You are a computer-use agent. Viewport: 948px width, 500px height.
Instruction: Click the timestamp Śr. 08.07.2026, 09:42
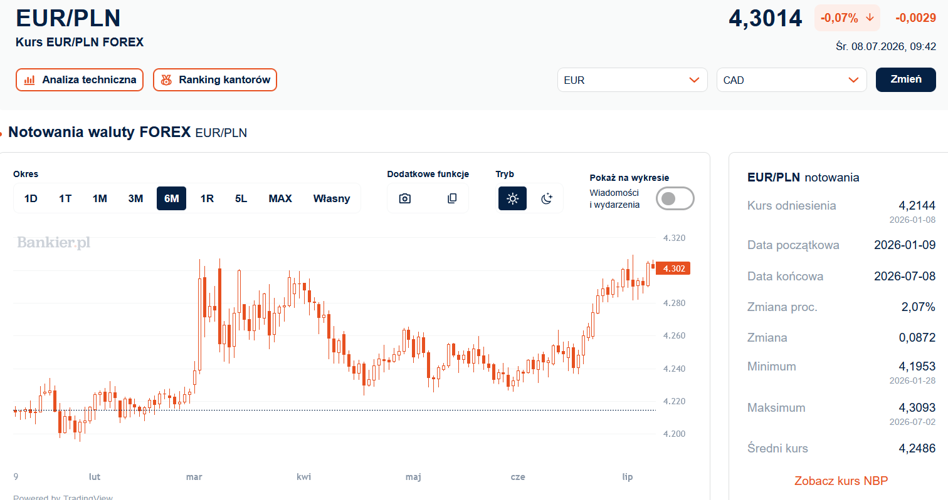tap(886, 47)
